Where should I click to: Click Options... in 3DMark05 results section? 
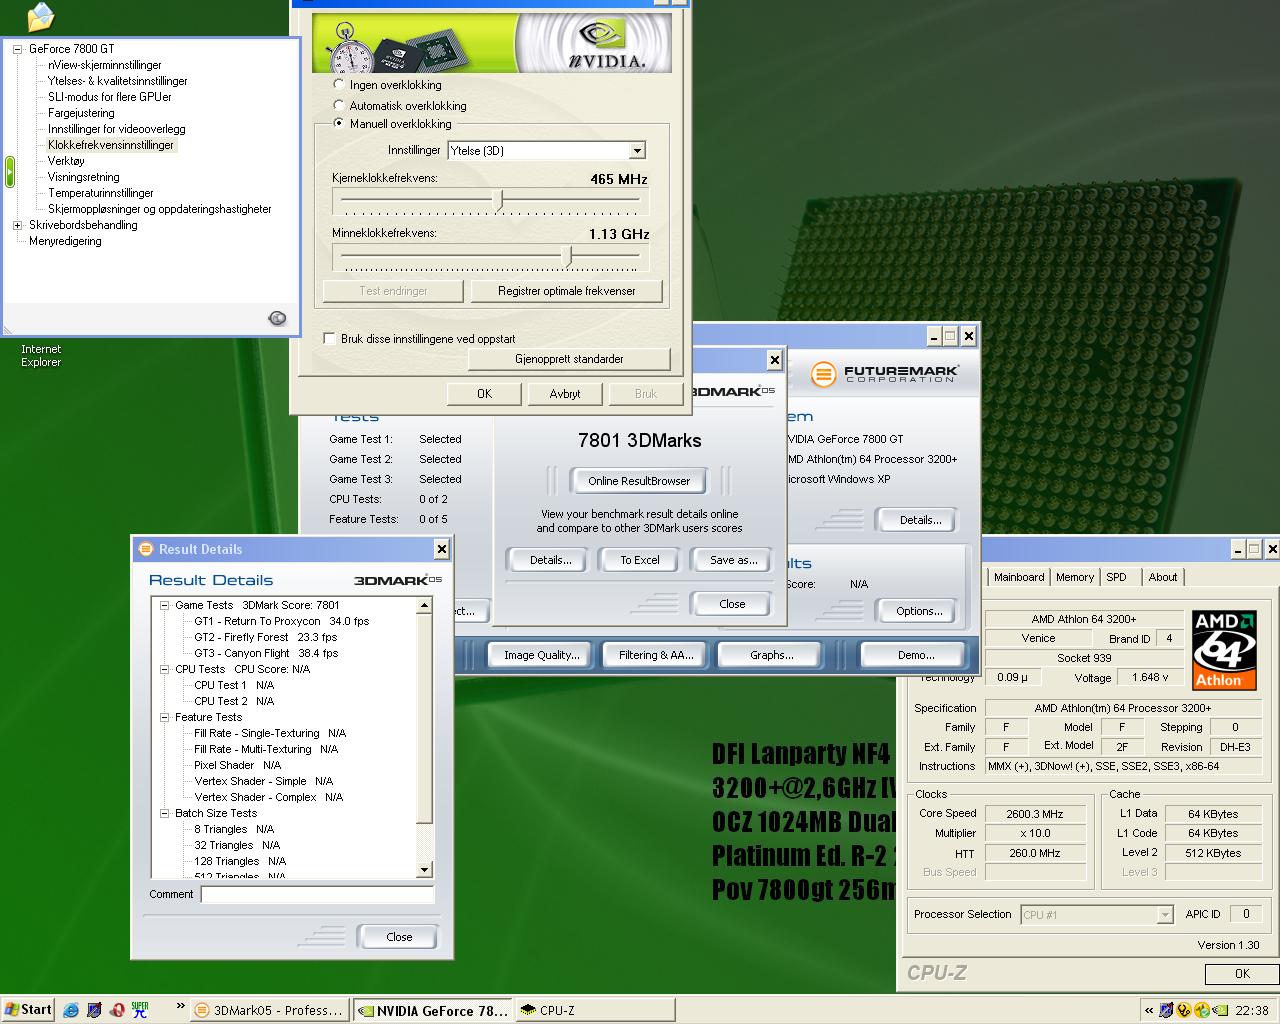919,611
